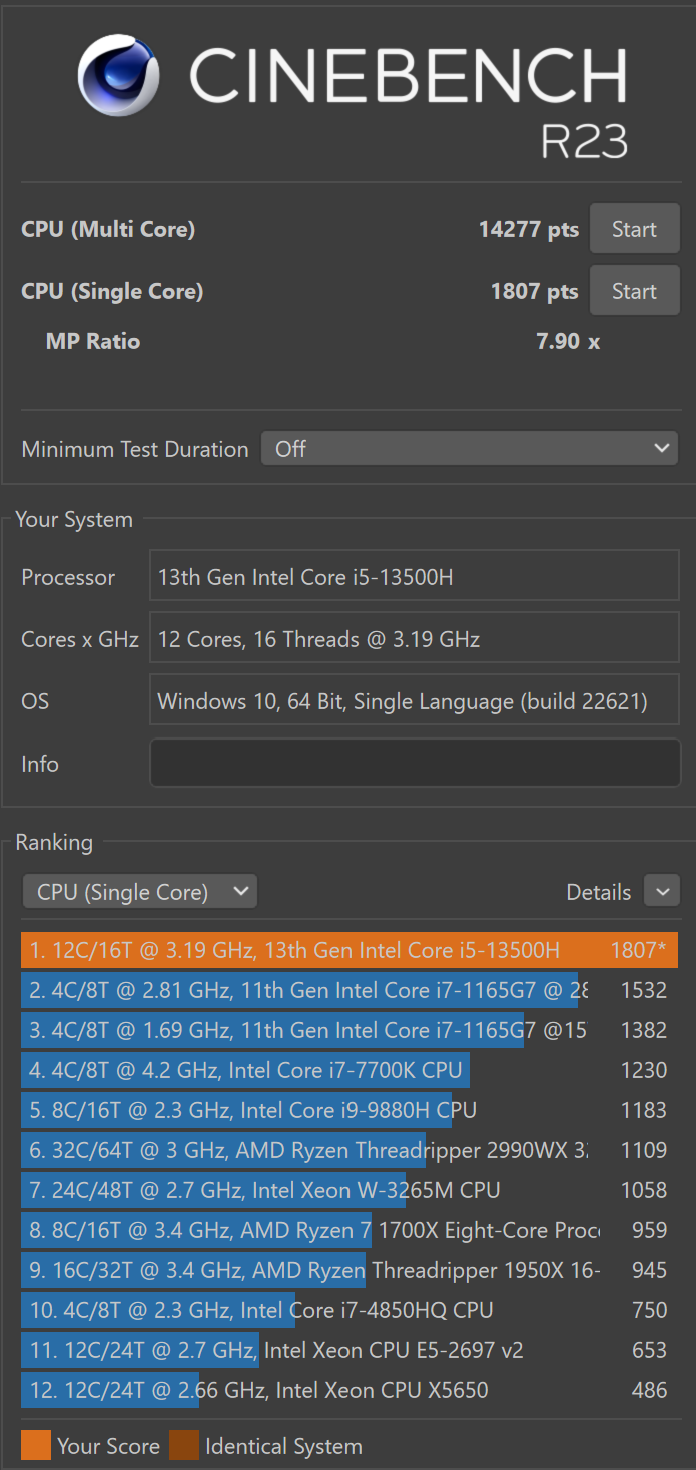Select ranking row 8 Ryzen 7 1700X
Viewport: 696px width, 1470px height.
(x=349, y=1230)
